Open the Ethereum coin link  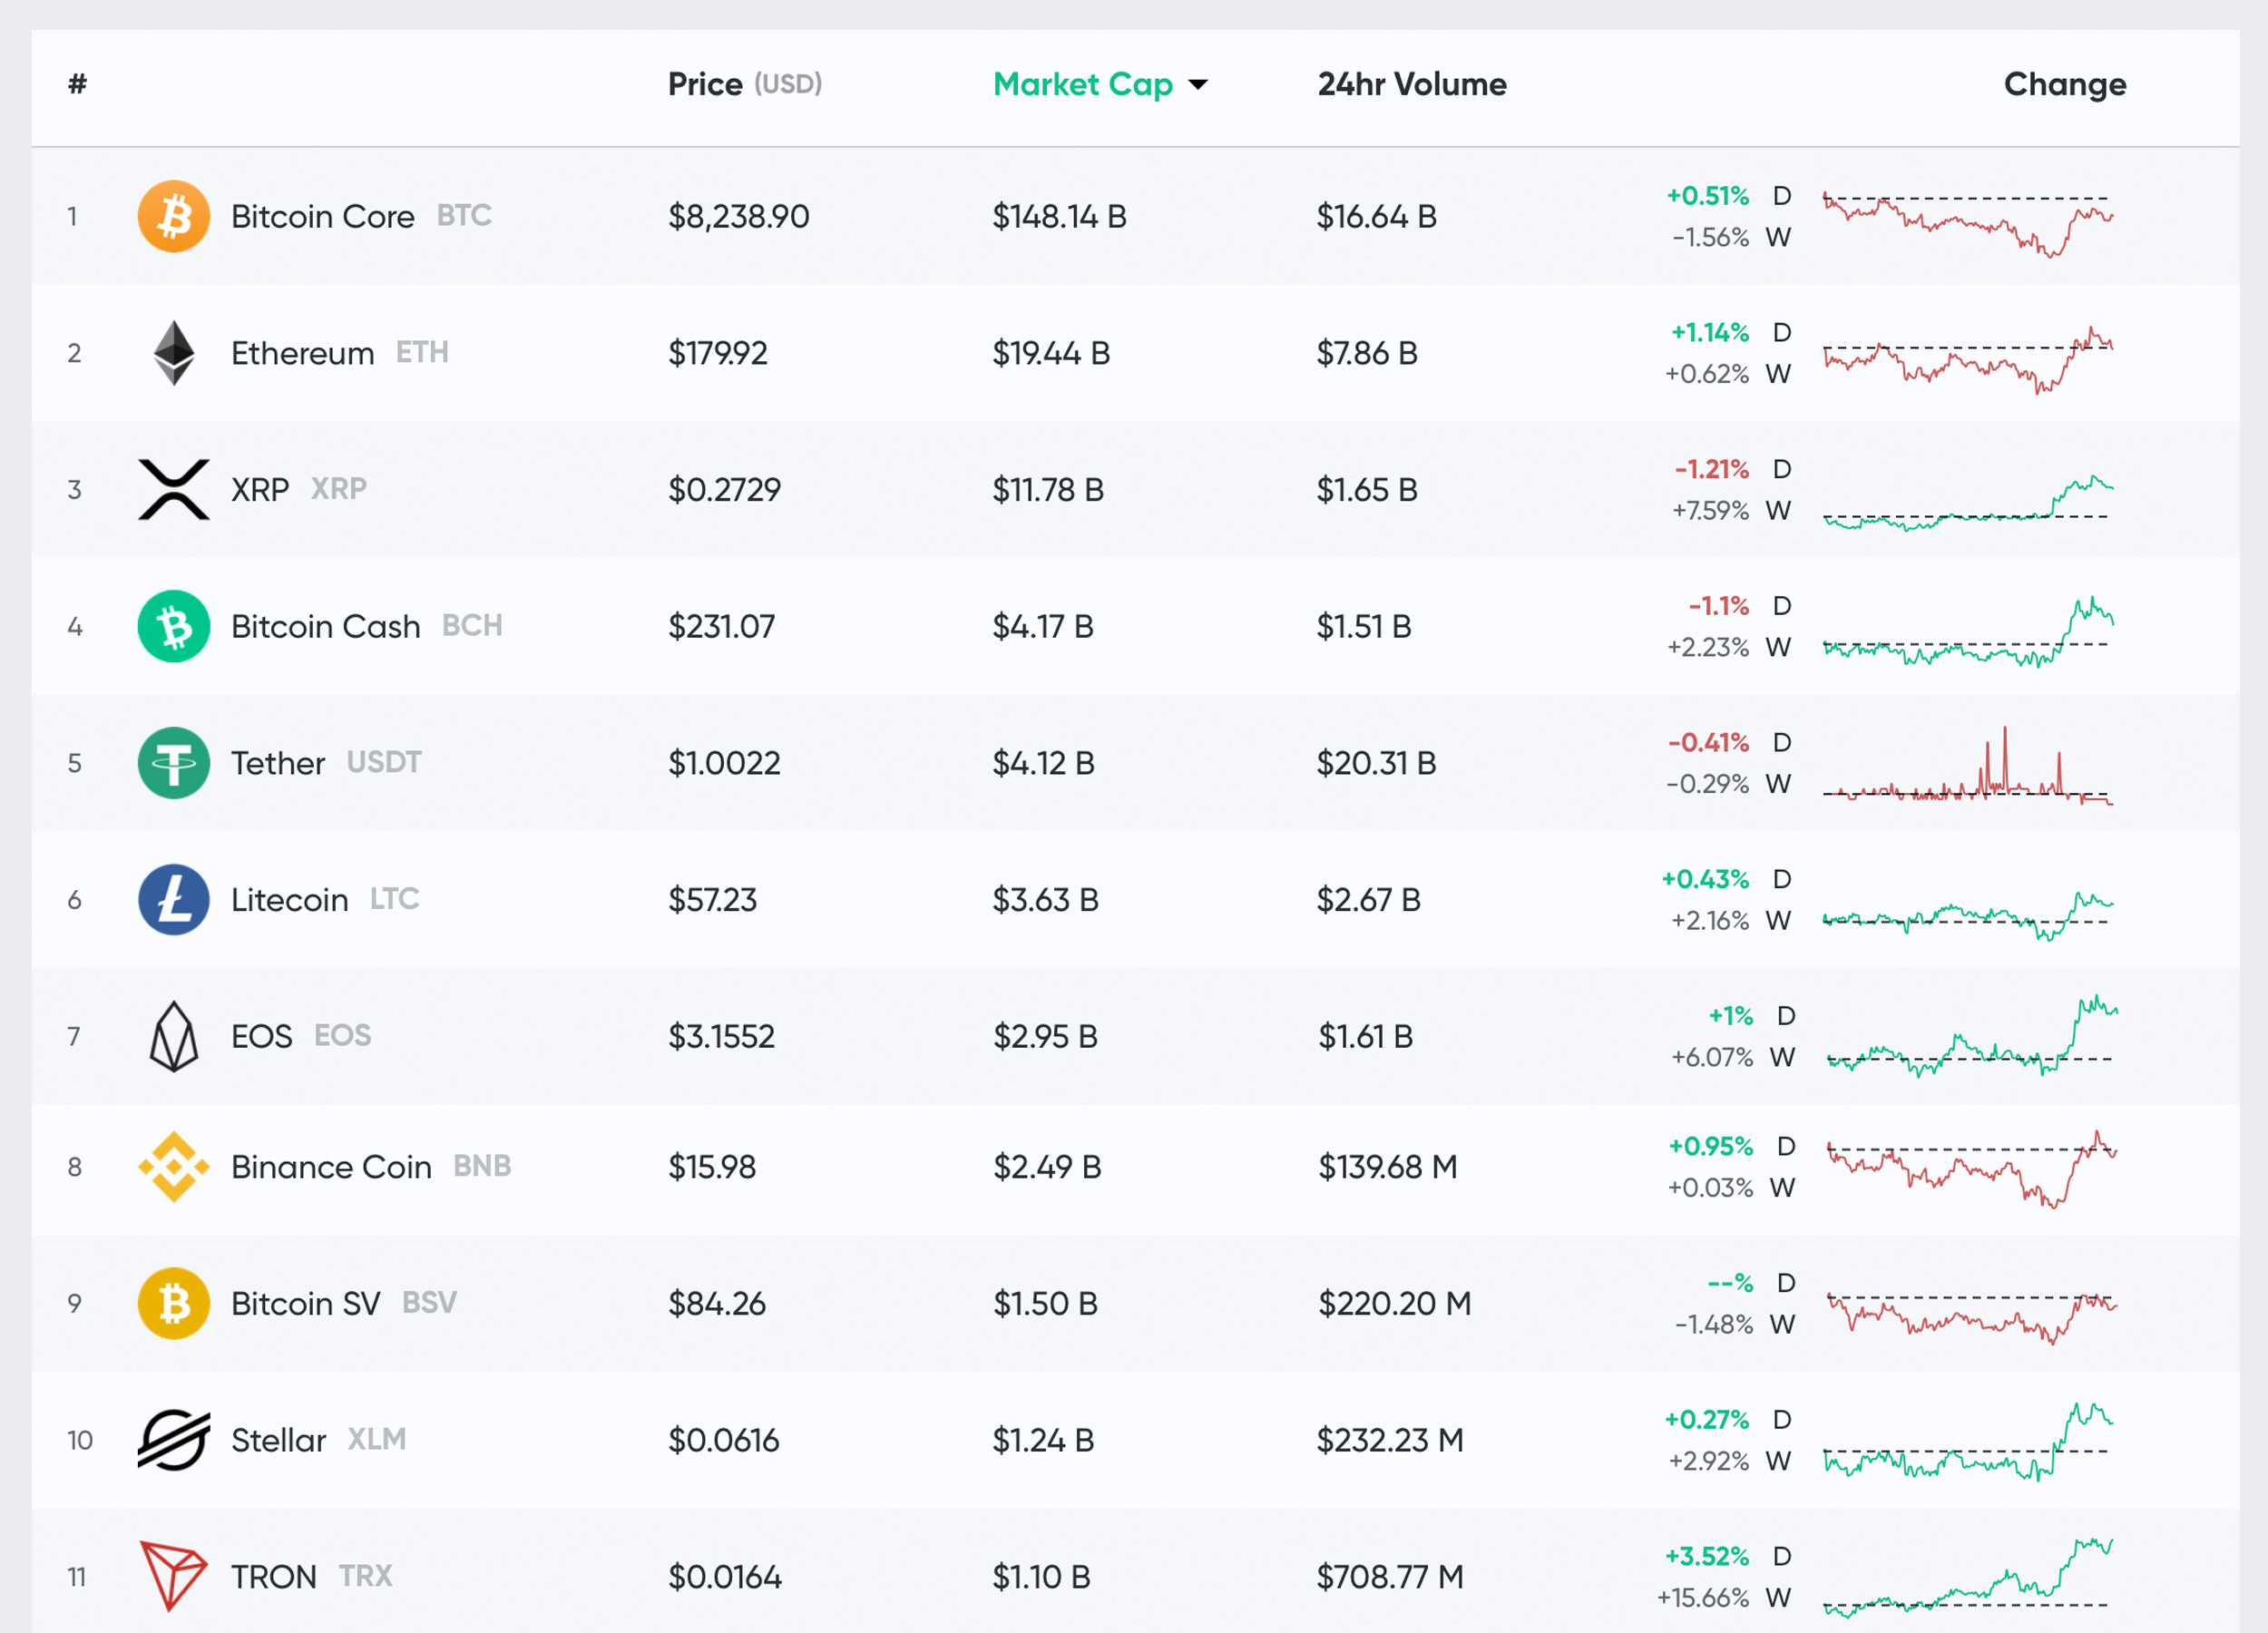(303, 353)
